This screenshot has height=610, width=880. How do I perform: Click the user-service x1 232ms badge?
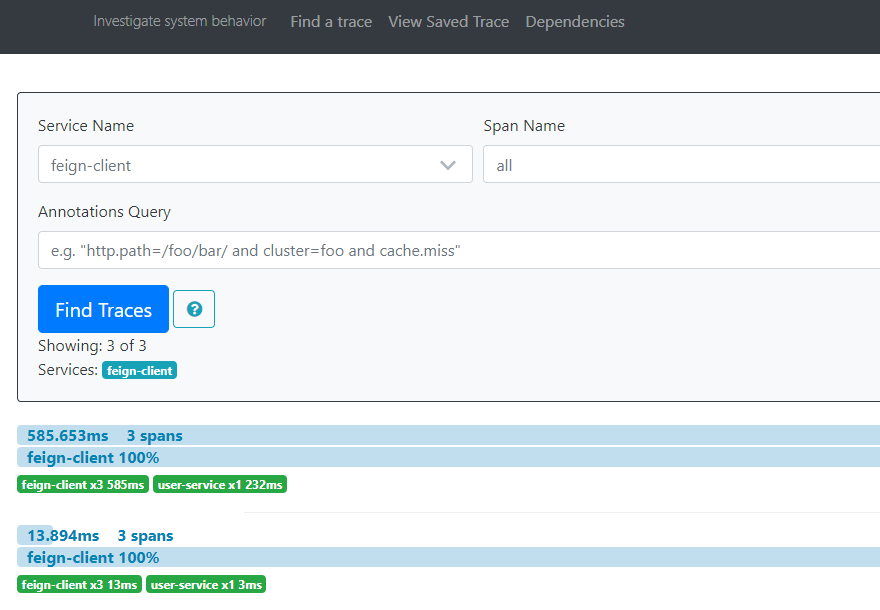(x=220, y=484)
